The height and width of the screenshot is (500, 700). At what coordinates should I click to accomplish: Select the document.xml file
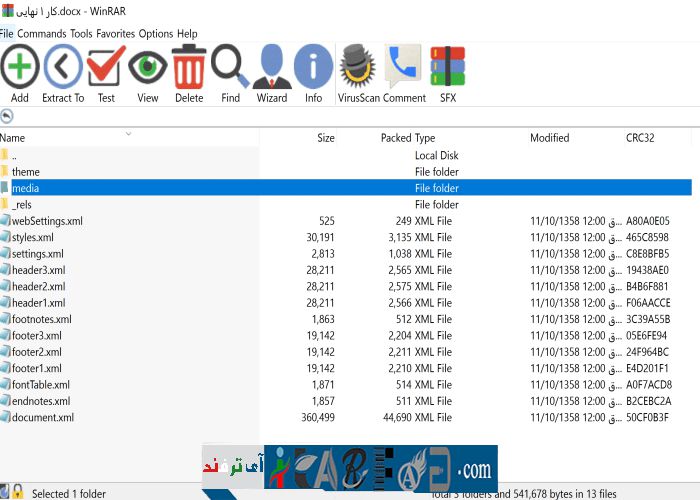pyautogui.click(x=42, y=417)
